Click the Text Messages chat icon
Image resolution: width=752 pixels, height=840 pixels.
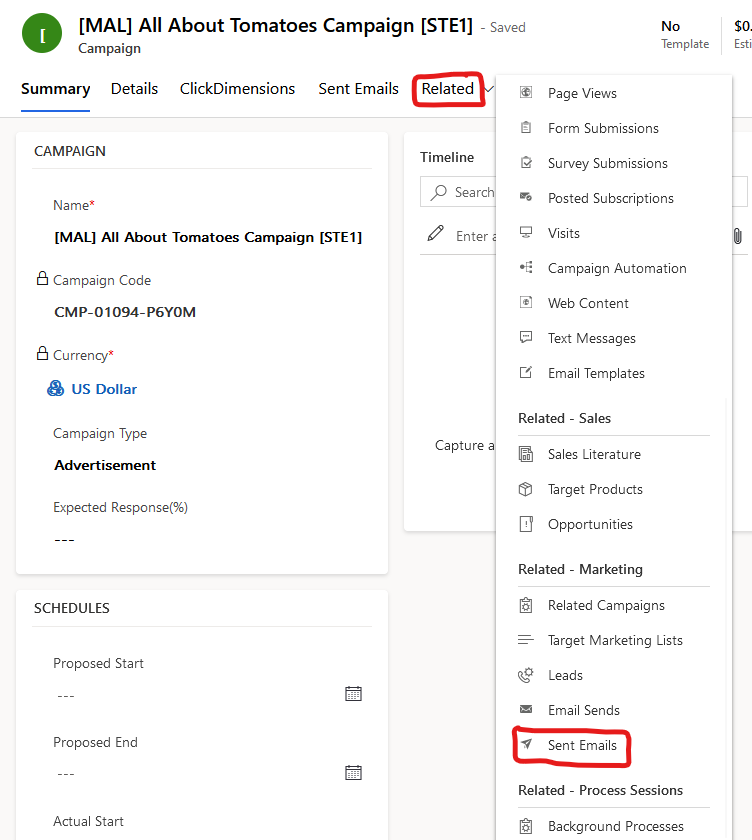click(526, 338)
